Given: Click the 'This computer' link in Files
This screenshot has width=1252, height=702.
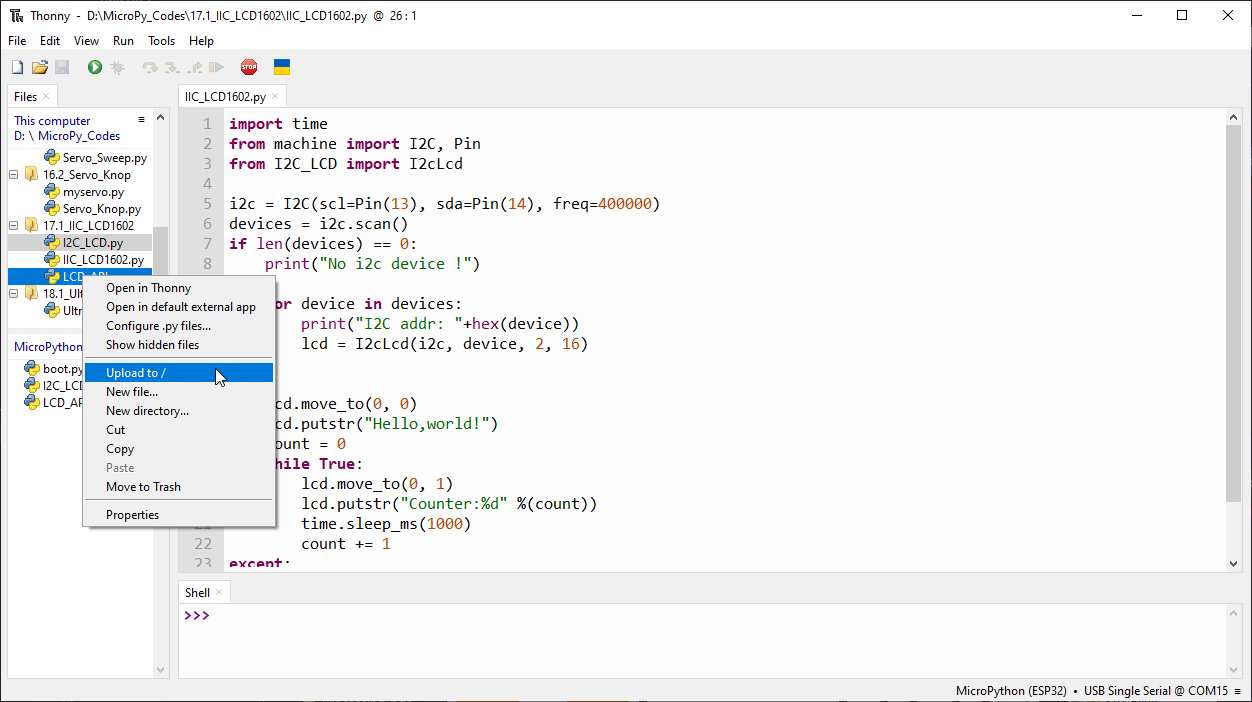Looking at the screenshot, I should pos(52,121).
